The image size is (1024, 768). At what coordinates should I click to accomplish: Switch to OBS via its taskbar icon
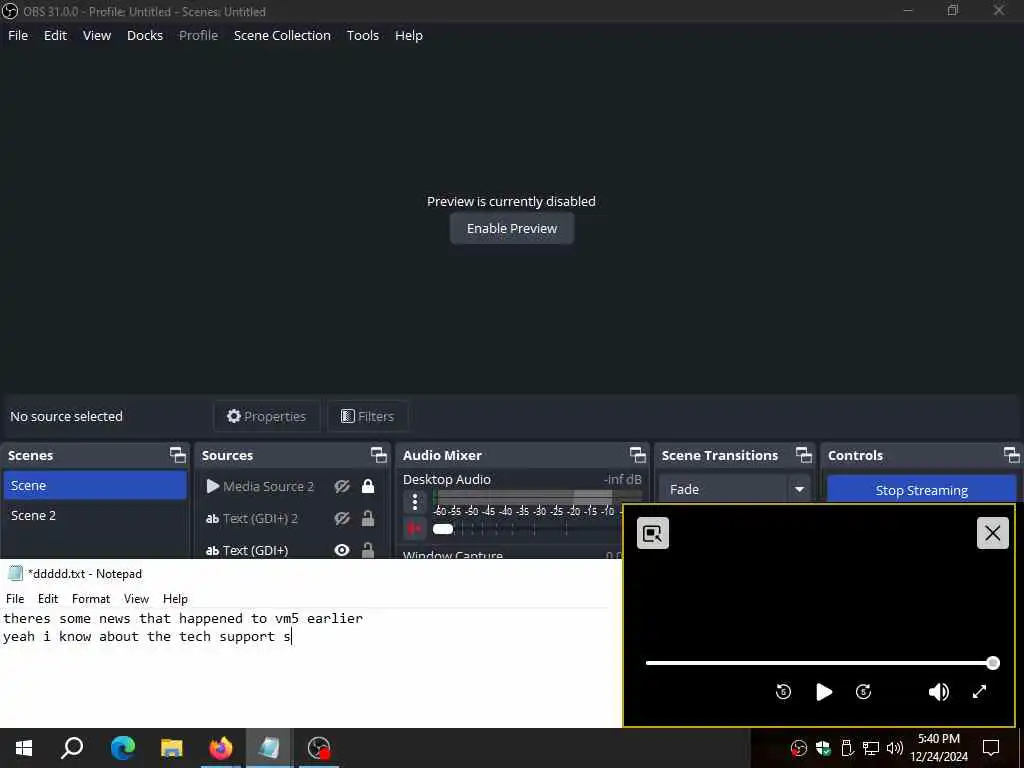[x=319, y=748]
